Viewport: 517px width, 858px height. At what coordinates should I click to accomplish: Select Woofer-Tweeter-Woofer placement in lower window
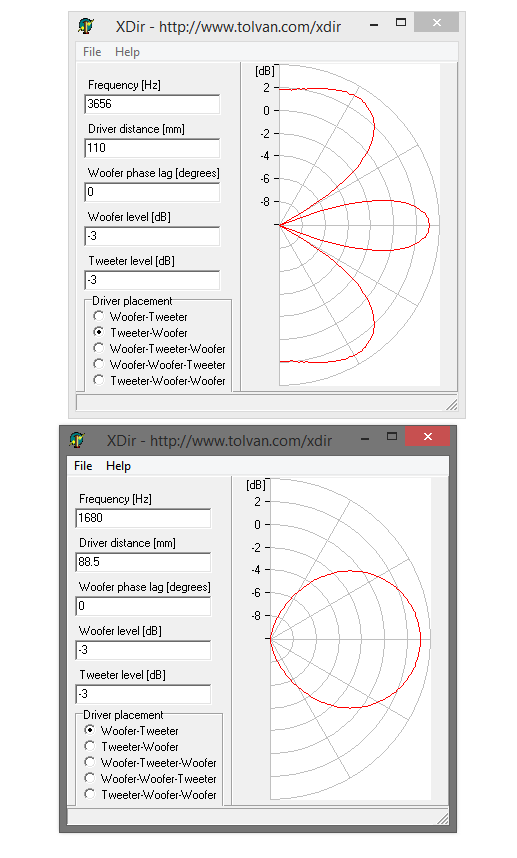[150, 762]
